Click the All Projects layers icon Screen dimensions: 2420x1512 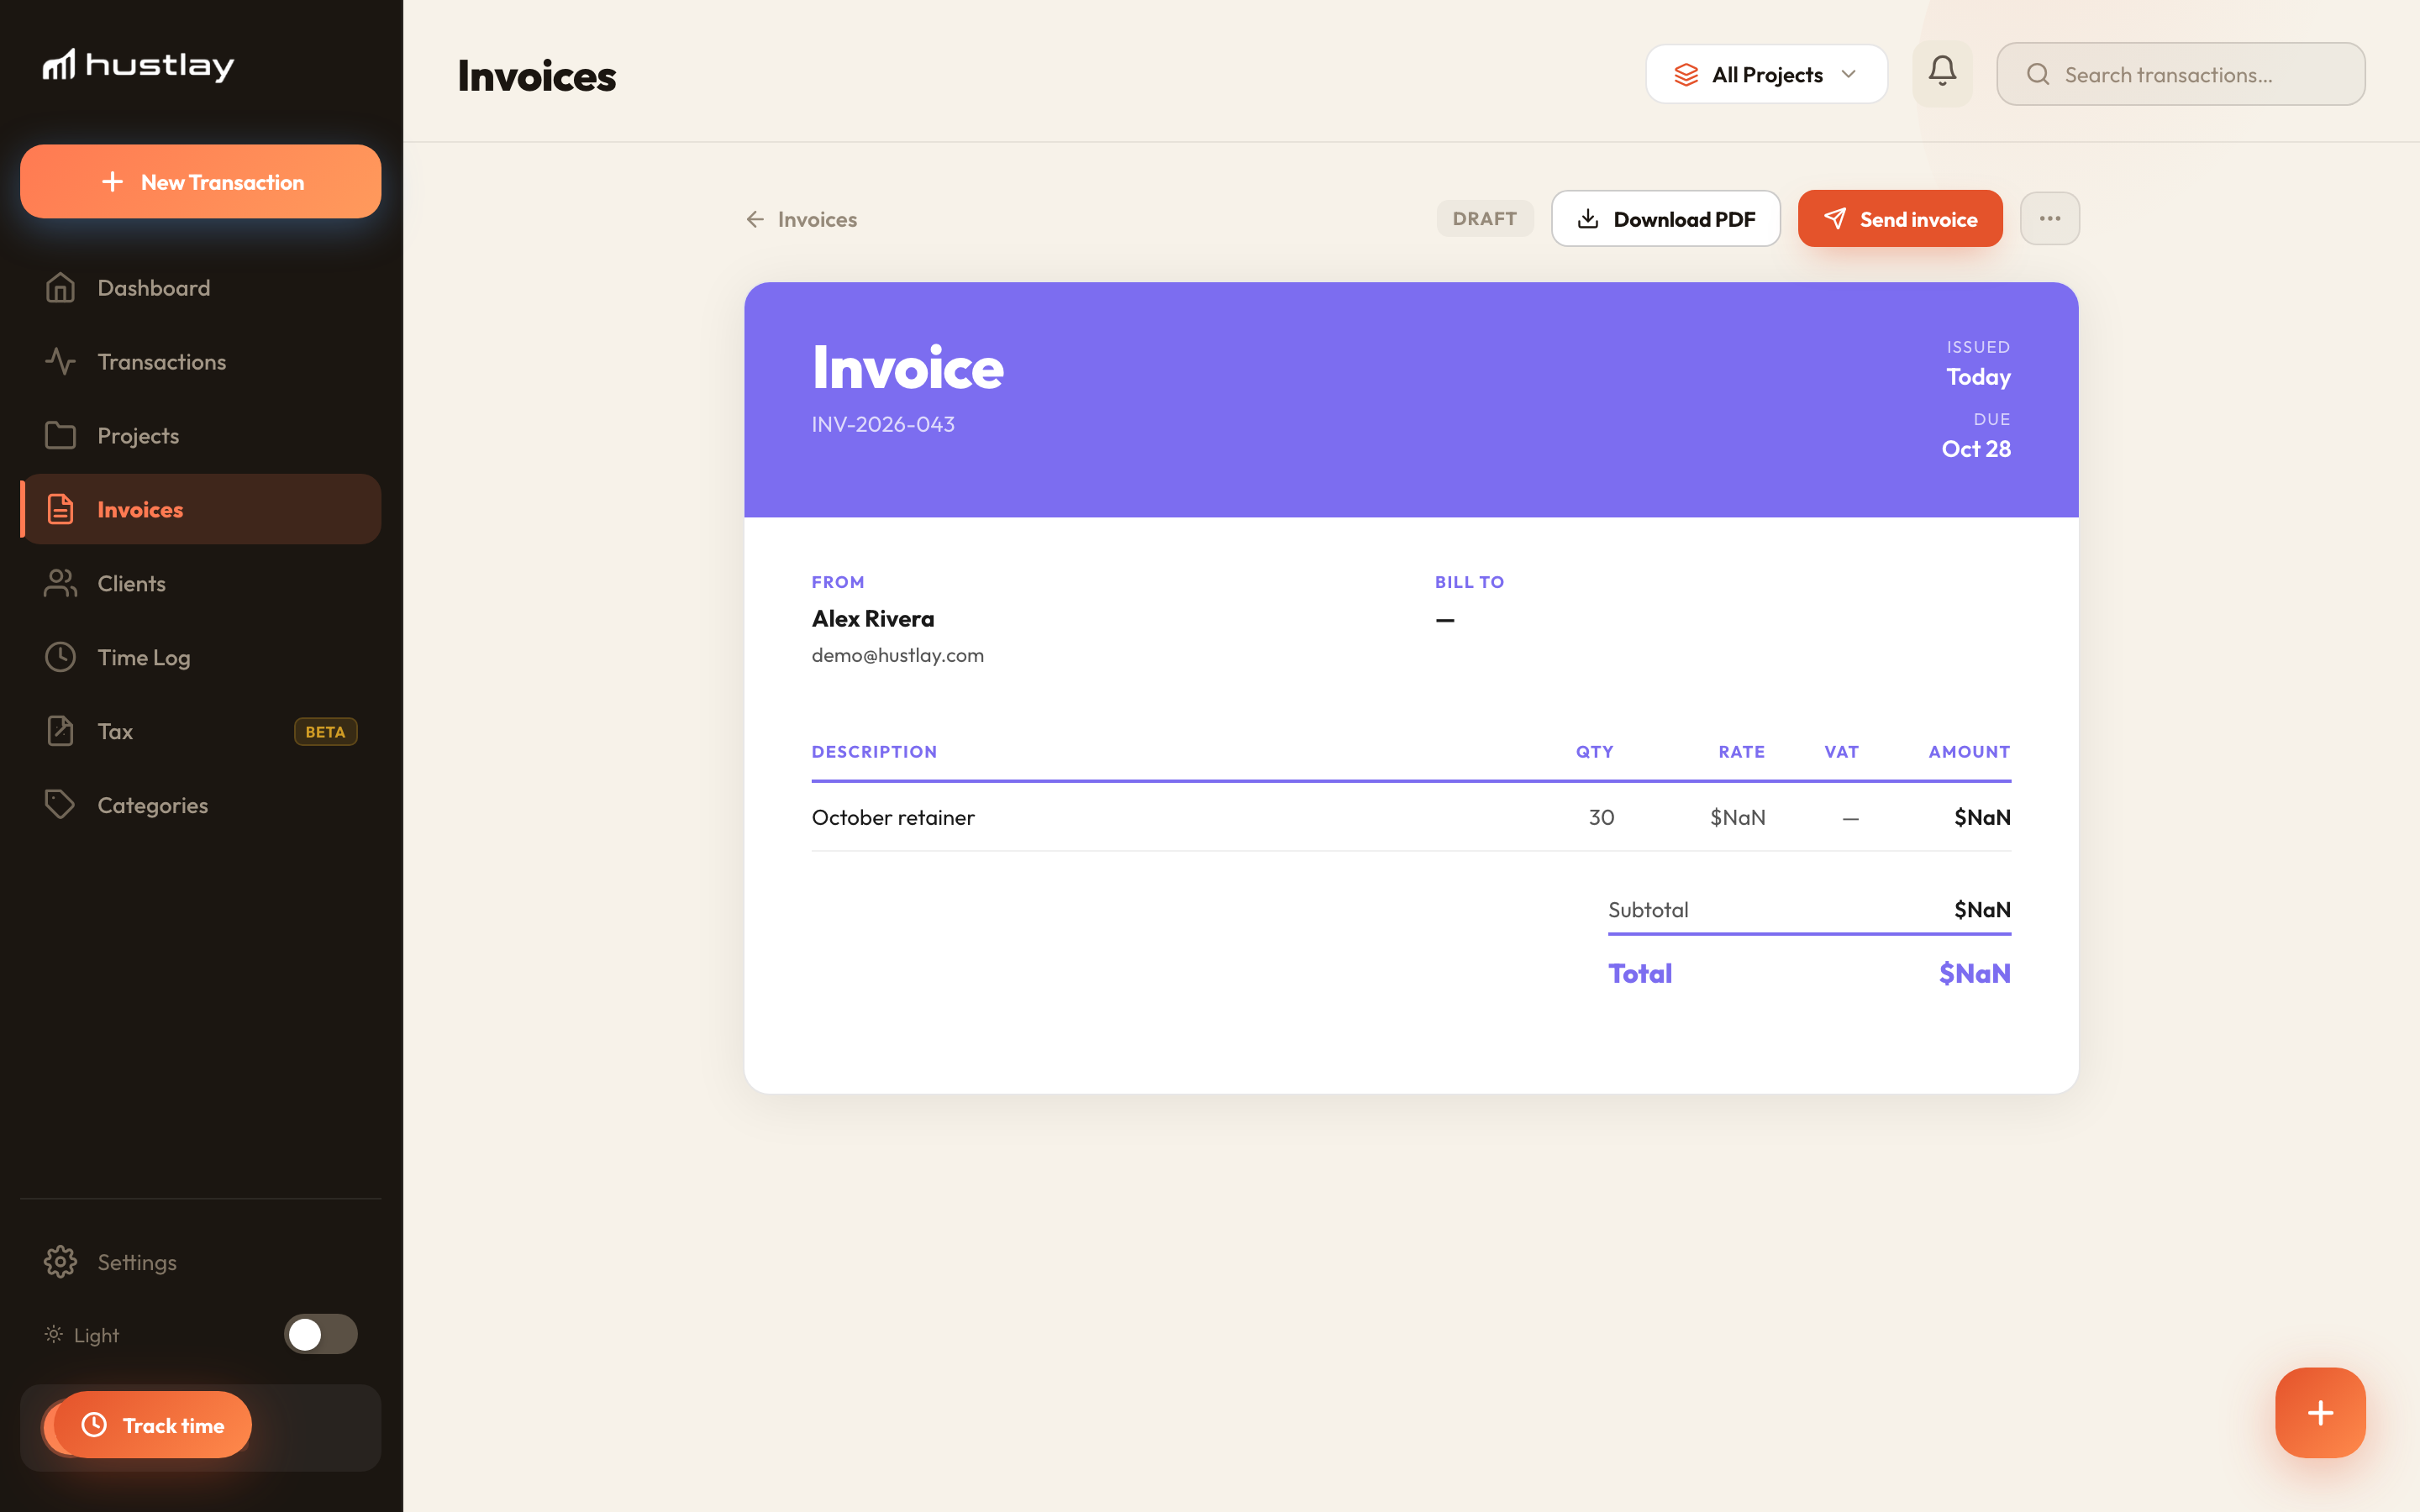pos(1686,75)
